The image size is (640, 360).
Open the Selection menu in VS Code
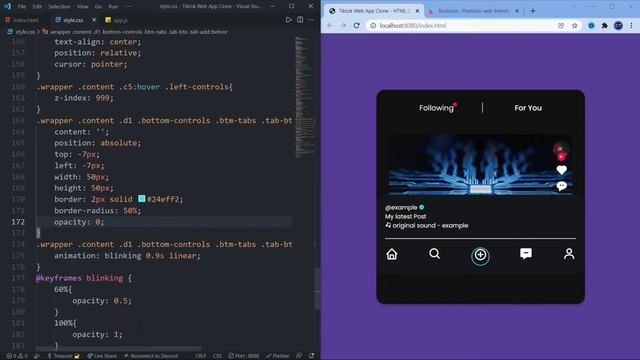[59, 7]
